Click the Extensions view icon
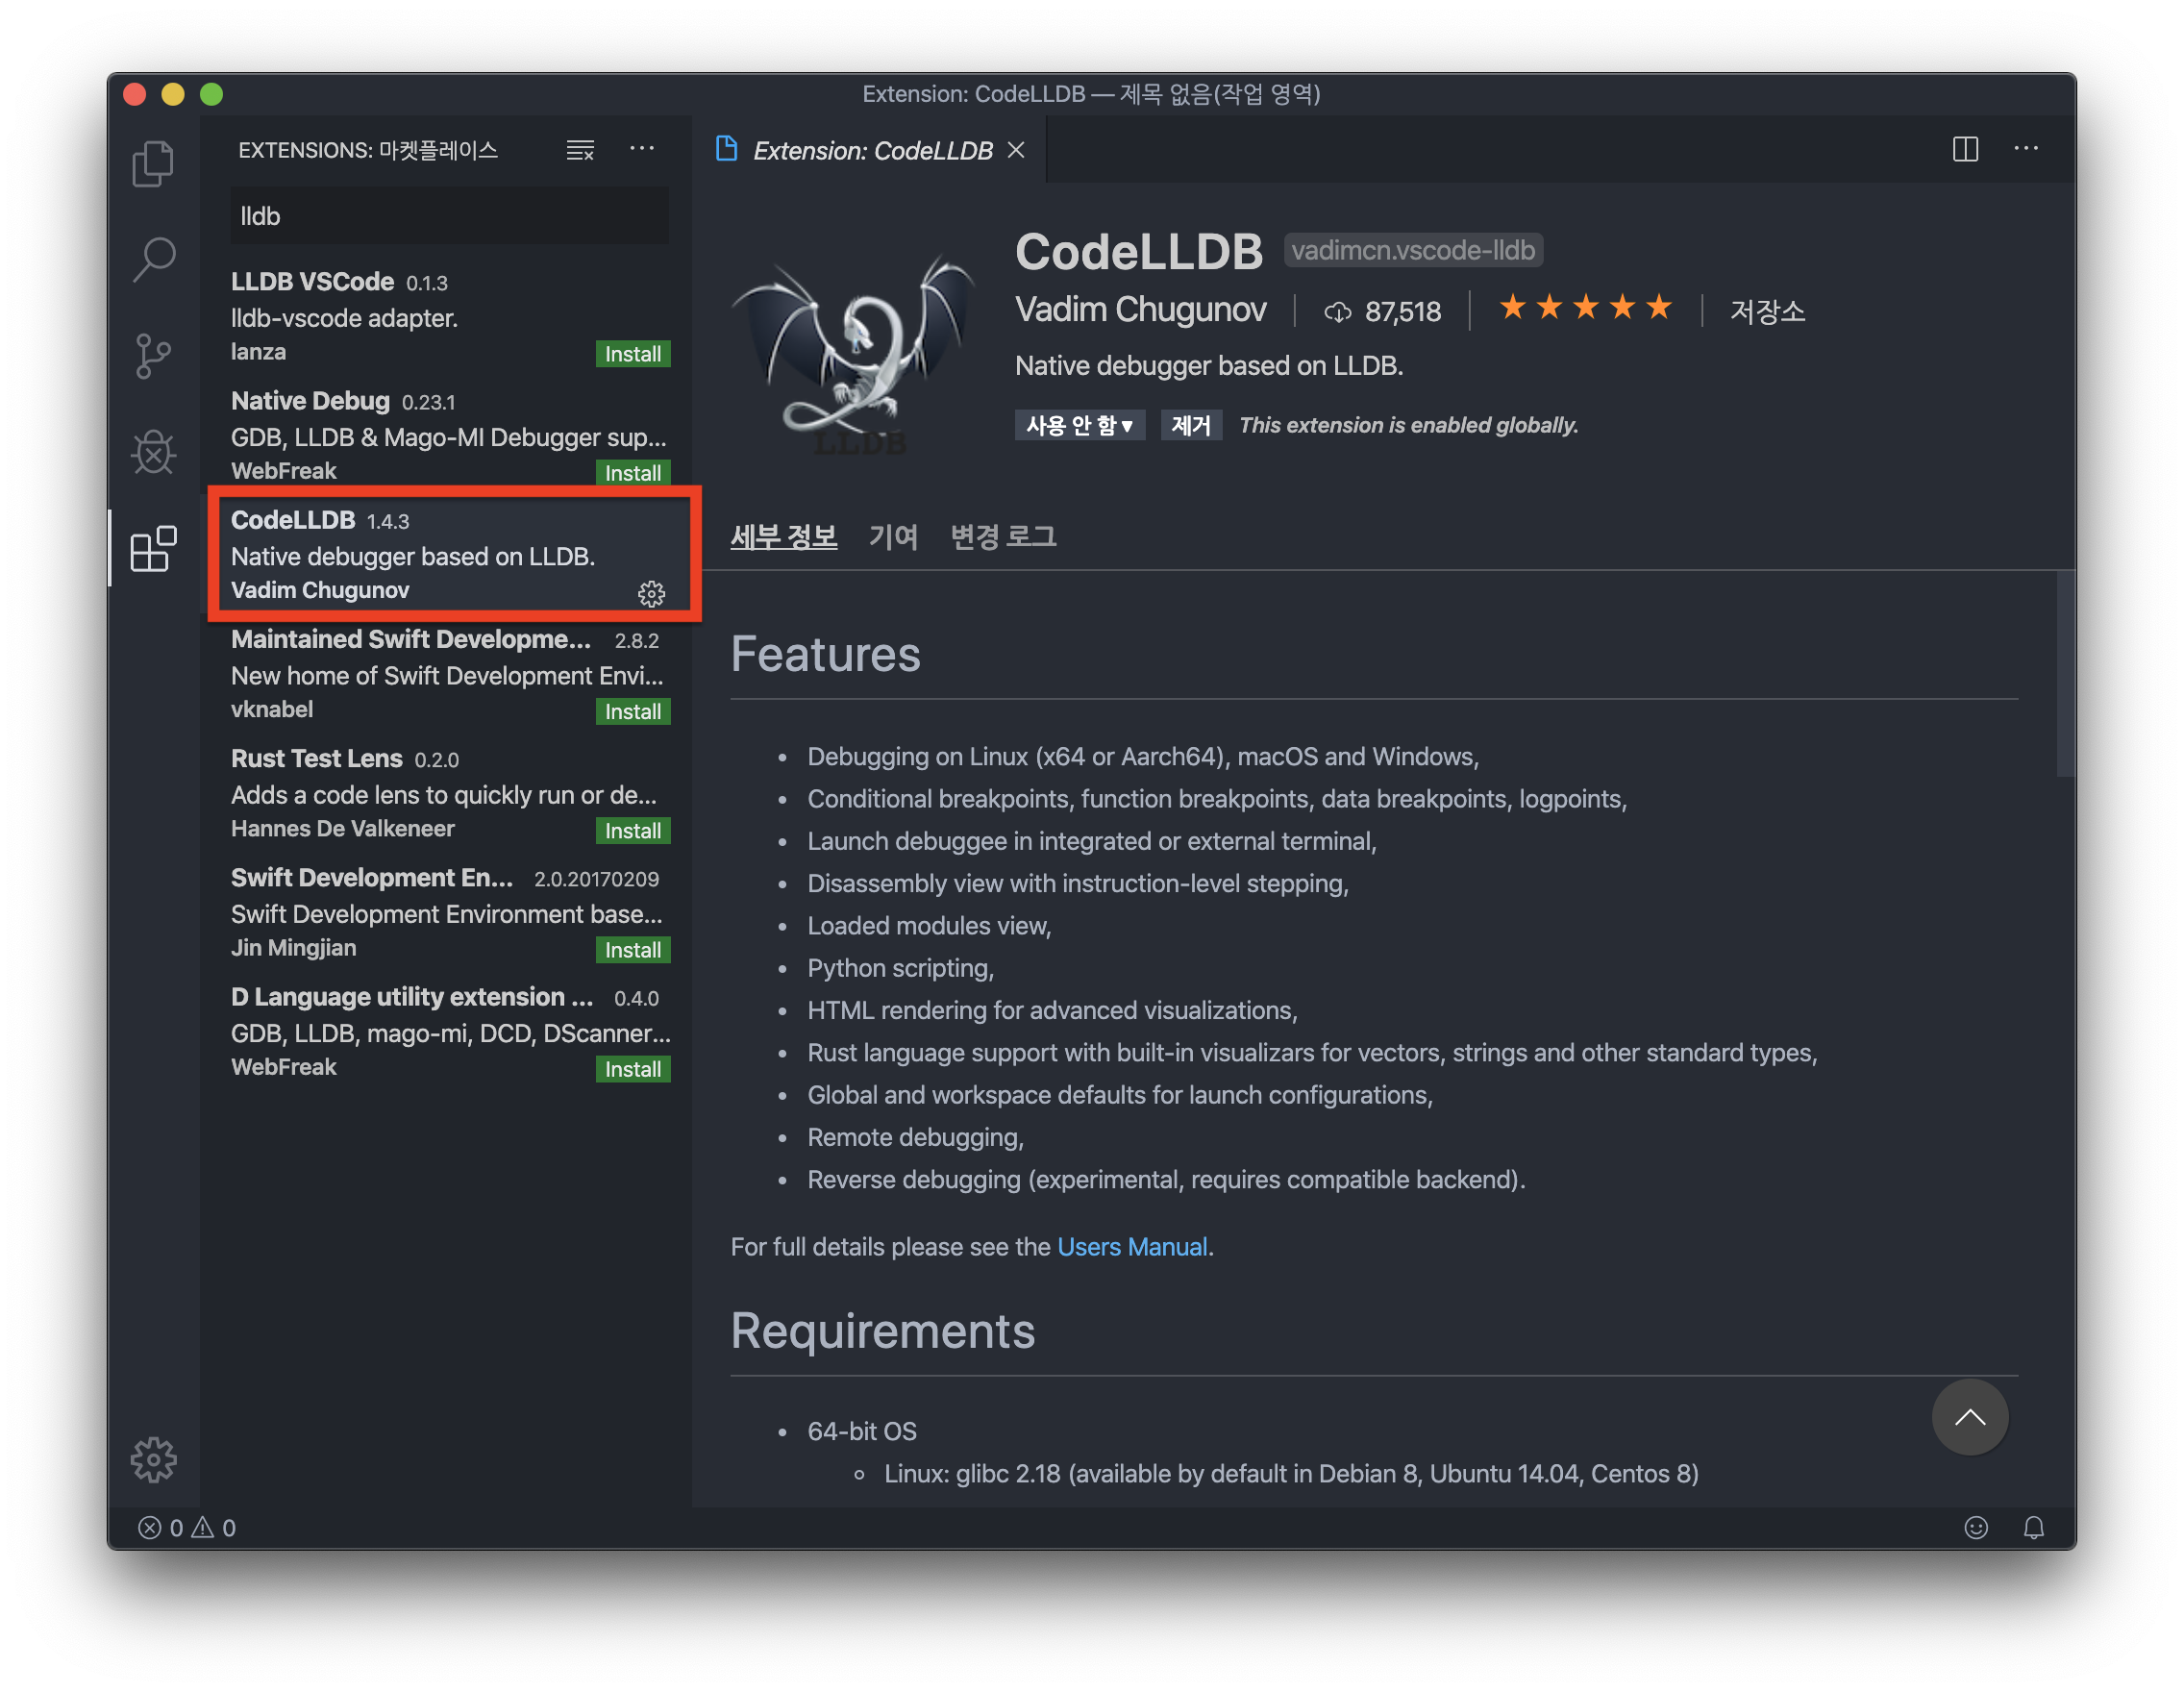Screen dimensions: 2184x1692 [153, 549]
